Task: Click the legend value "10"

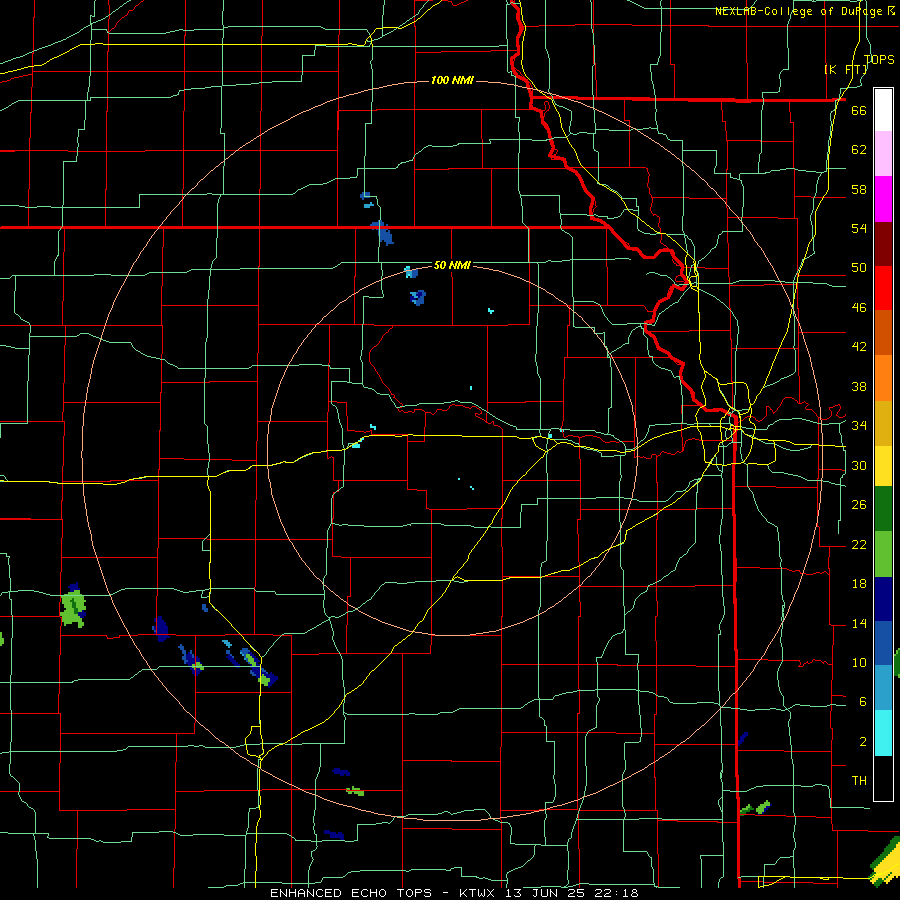Action: (x=859, y=663)
